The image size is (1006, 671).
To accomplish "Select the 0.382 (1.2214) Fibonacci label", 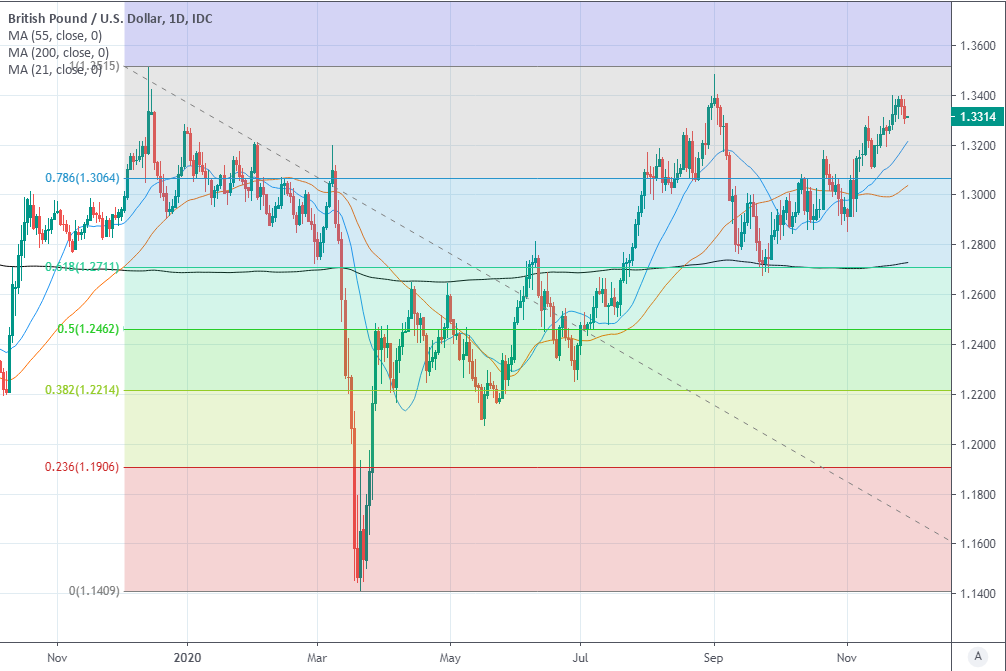I will click(83, 390).
